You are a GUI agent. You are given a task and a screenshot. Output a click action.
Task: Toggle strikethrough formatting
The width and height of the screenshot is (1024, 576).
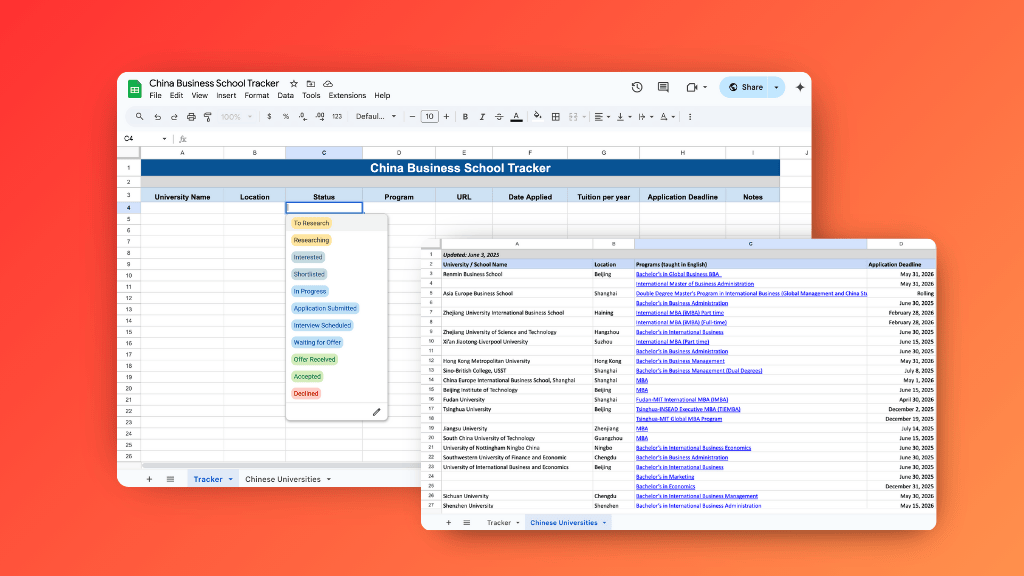pyautogui.click(x=499, y=117)
